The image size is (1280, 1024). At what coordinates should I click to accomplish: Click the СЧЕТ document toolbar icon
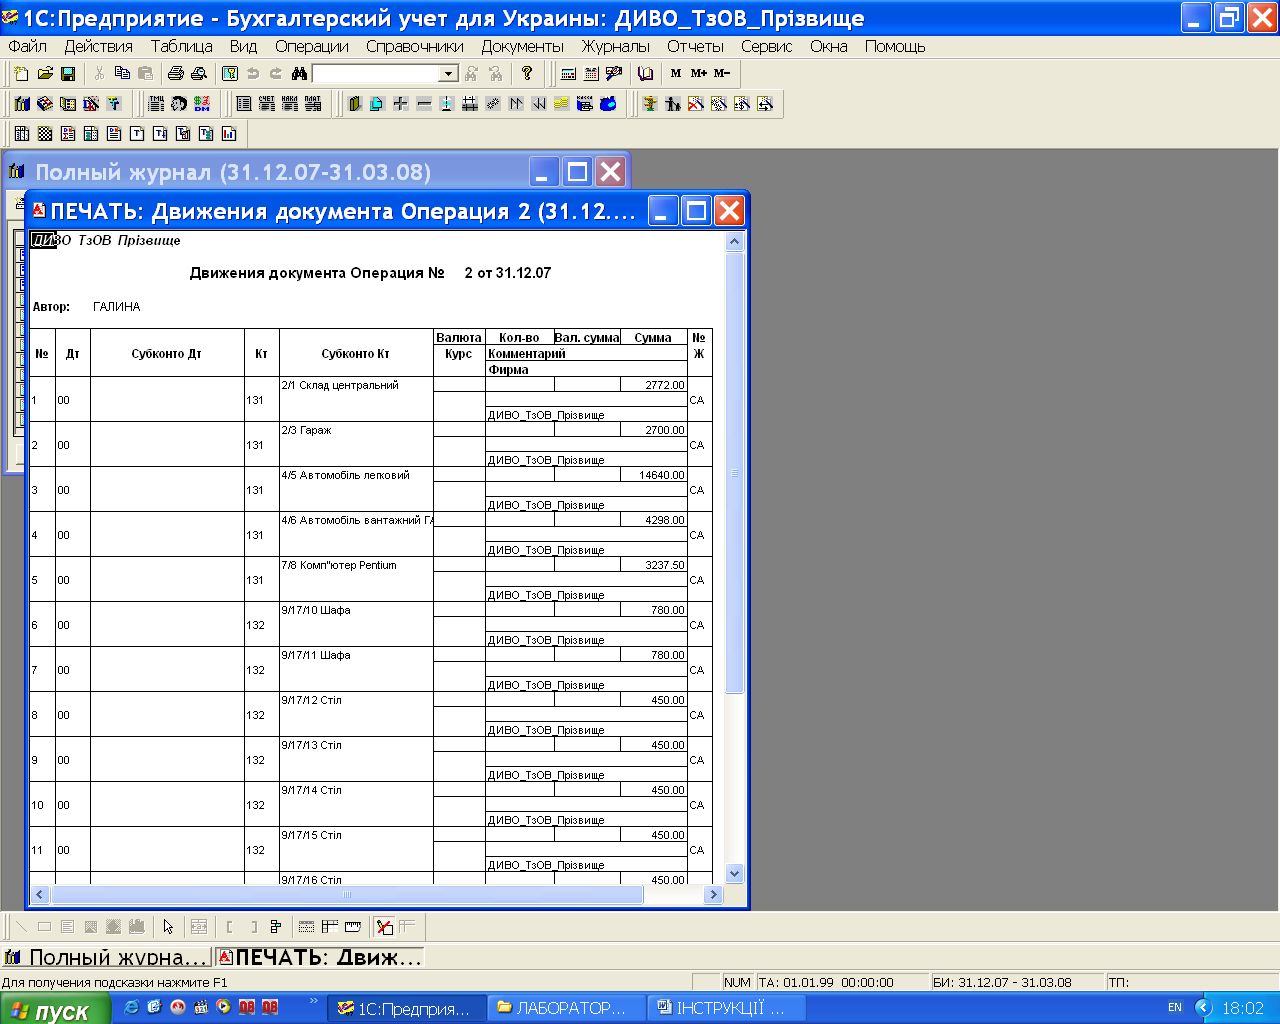tap(267, 103)
